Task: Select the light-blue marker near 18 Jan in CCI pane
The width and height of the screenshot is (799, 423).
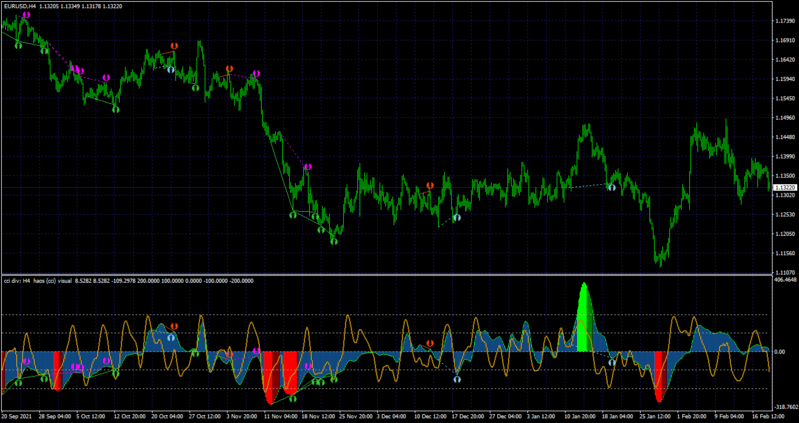Action: [611, 362]
